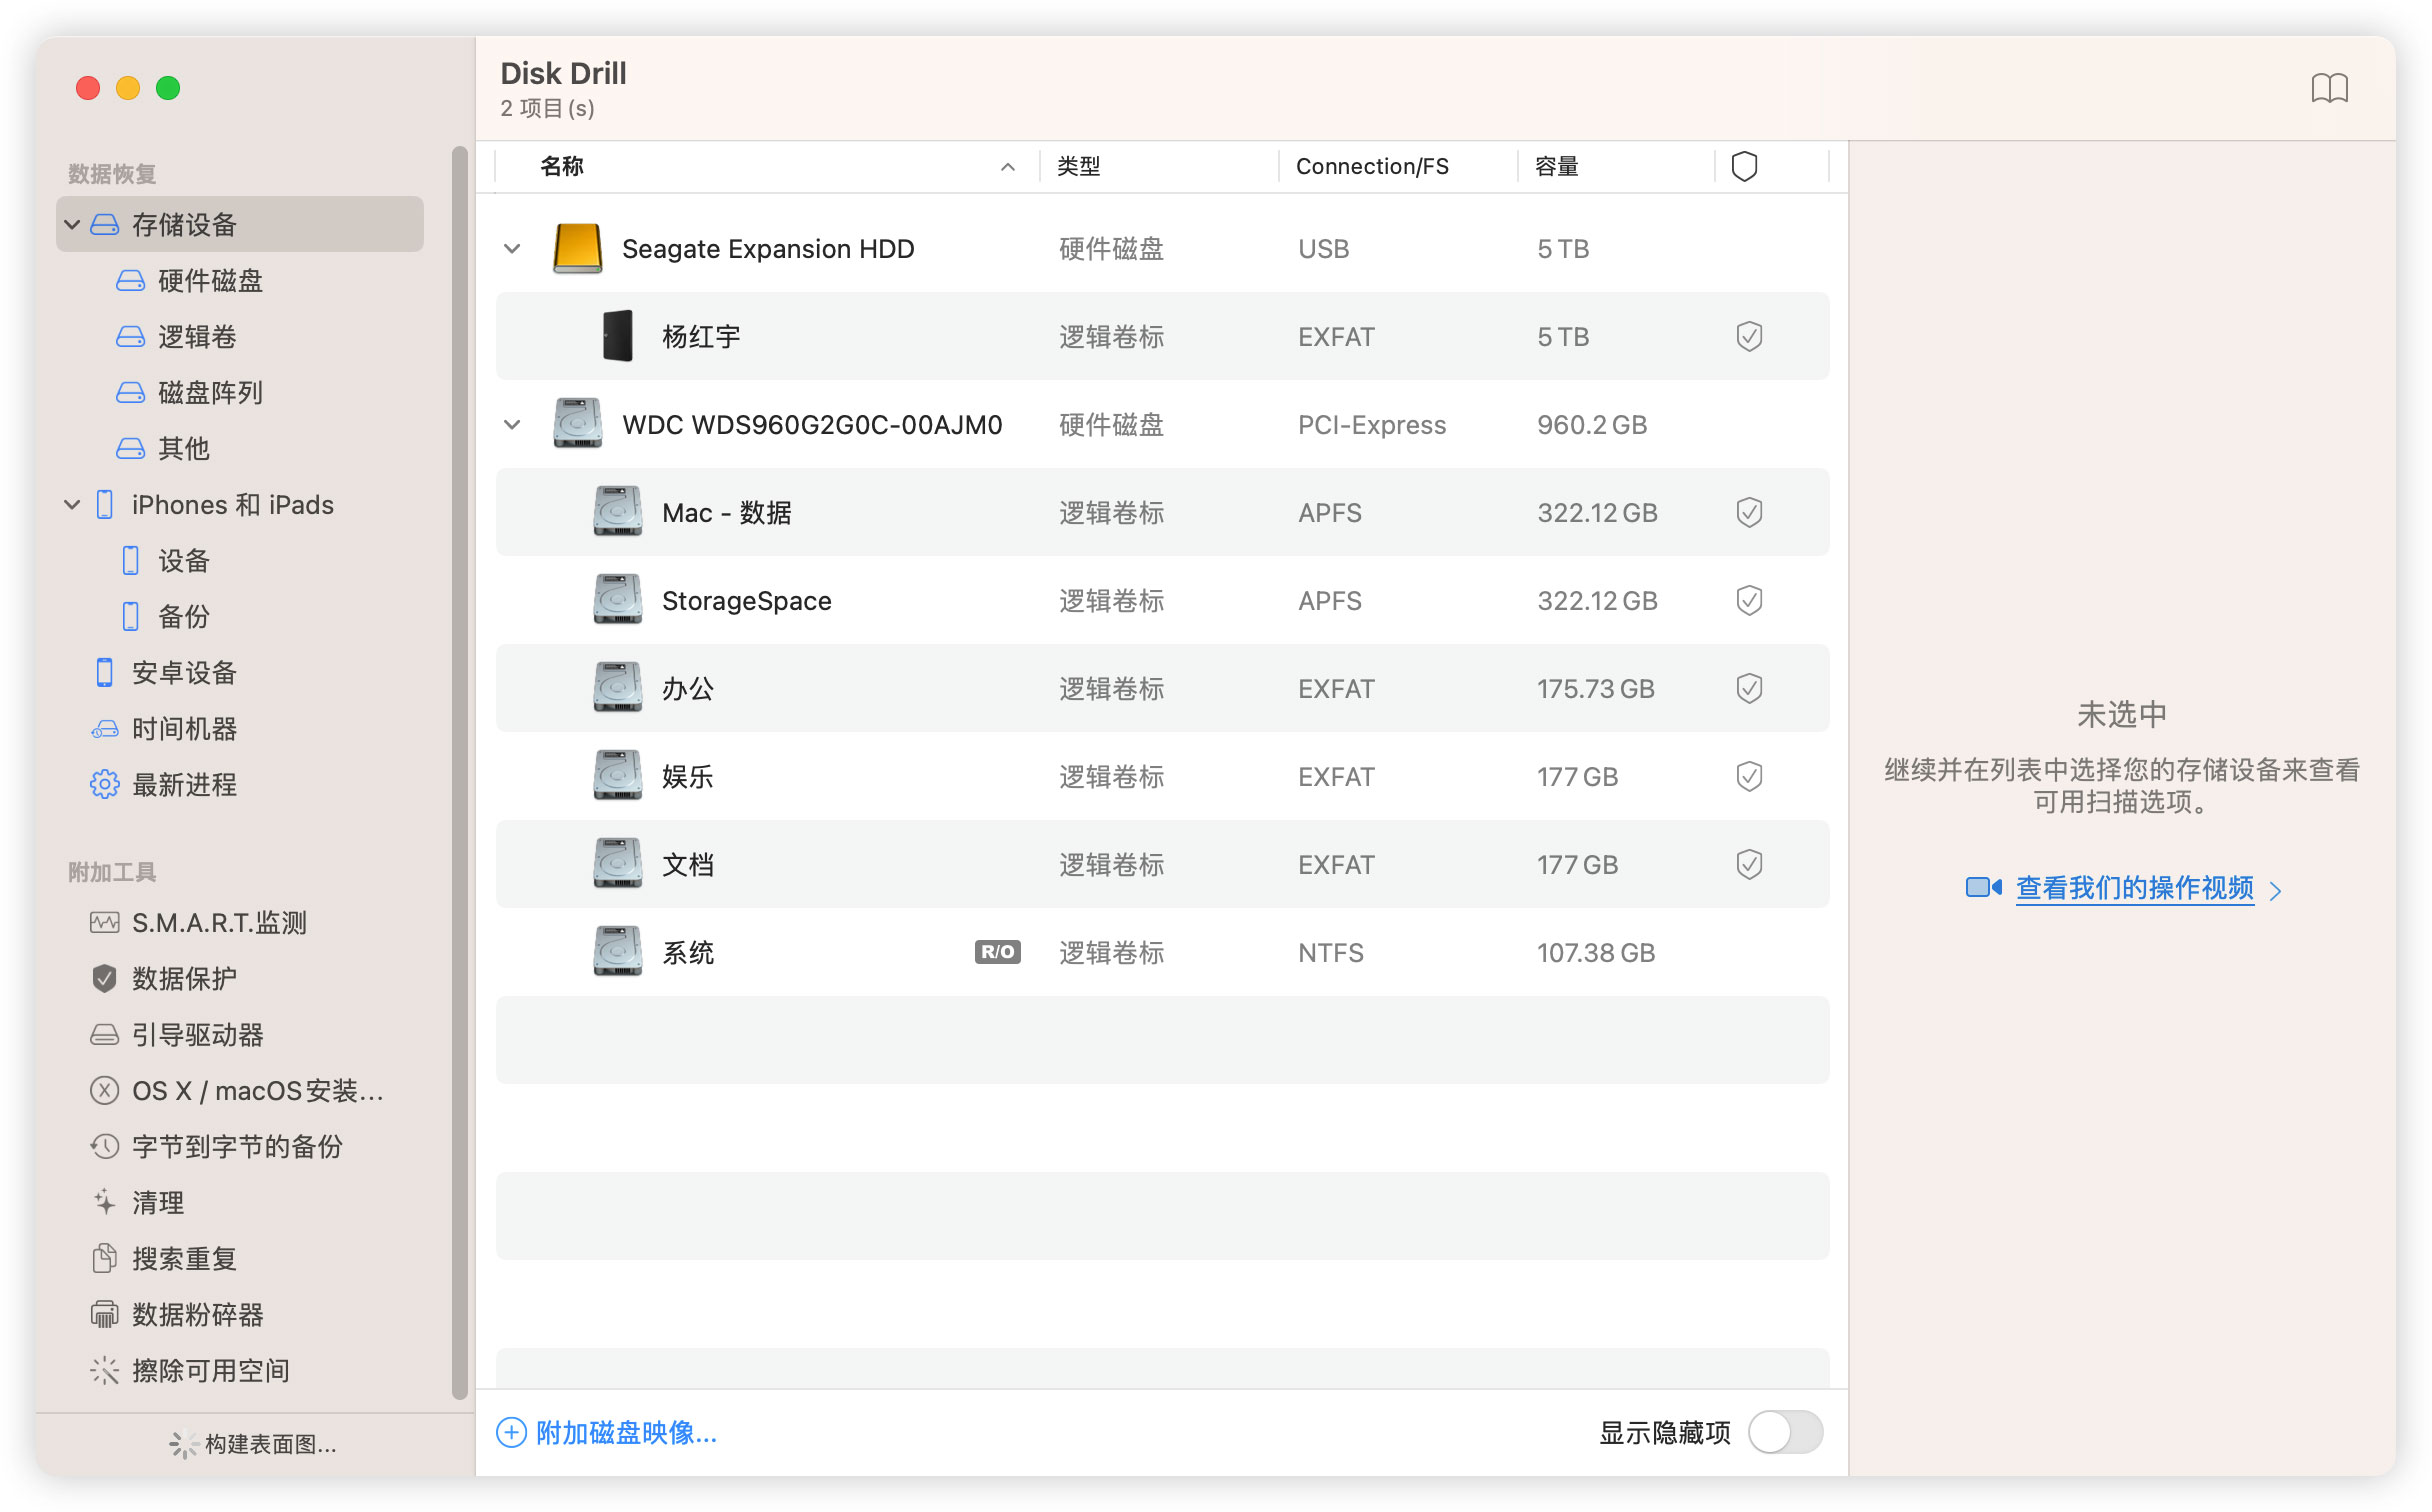Open 搜索重复 tool
This screenshot has height=1512, width=2432.
[164, 1258]
